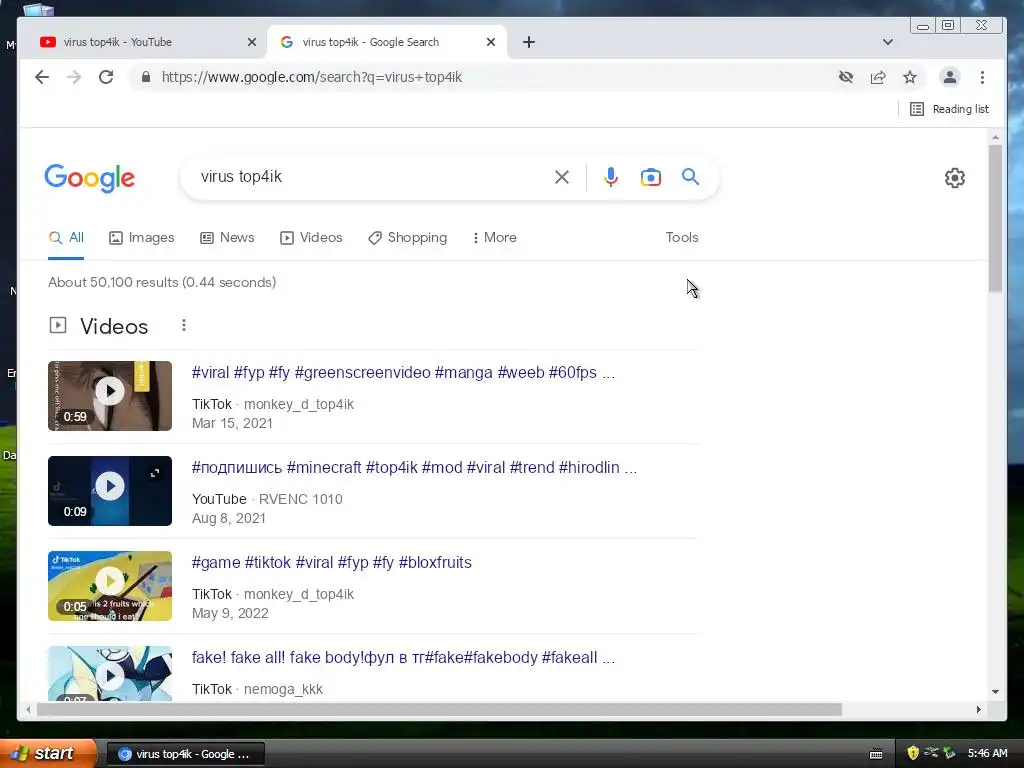Select the All results tab

coord(66,238)
